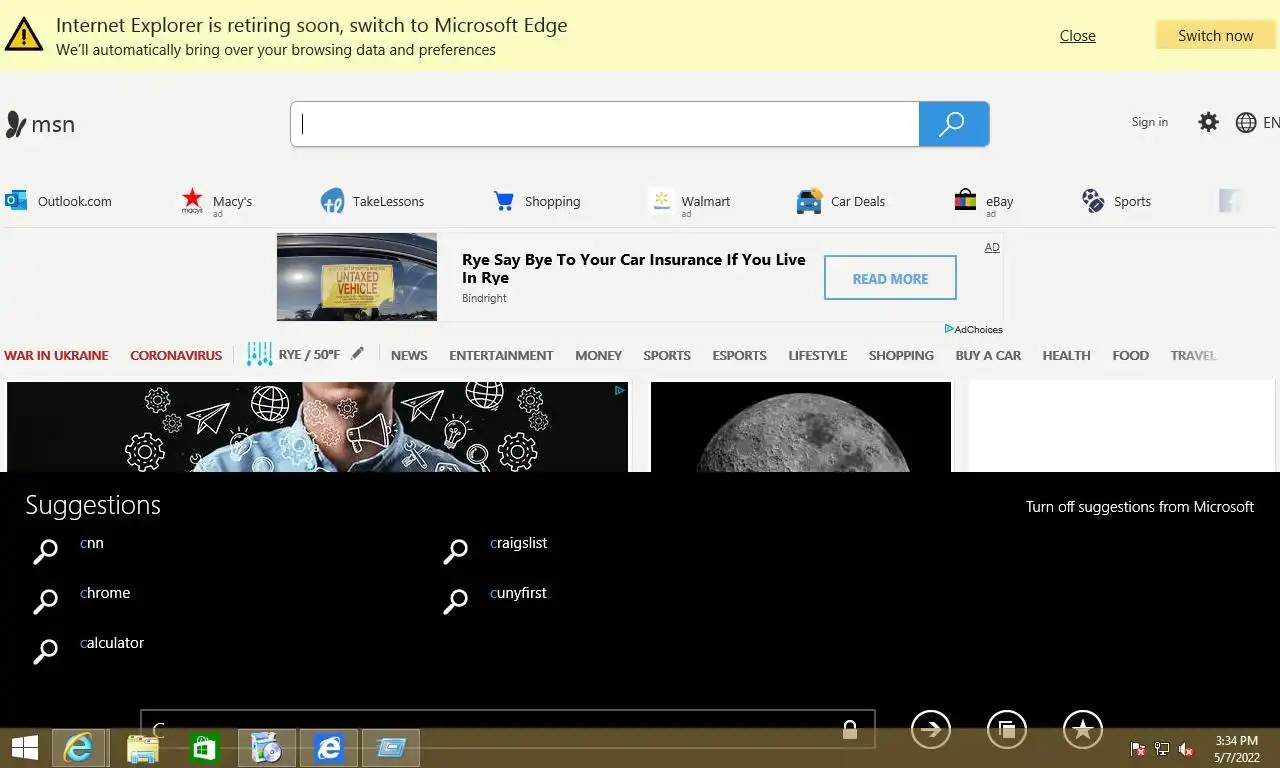Open the eBay shortcut
Screen dimensions: 1280x768
(984, 202)
